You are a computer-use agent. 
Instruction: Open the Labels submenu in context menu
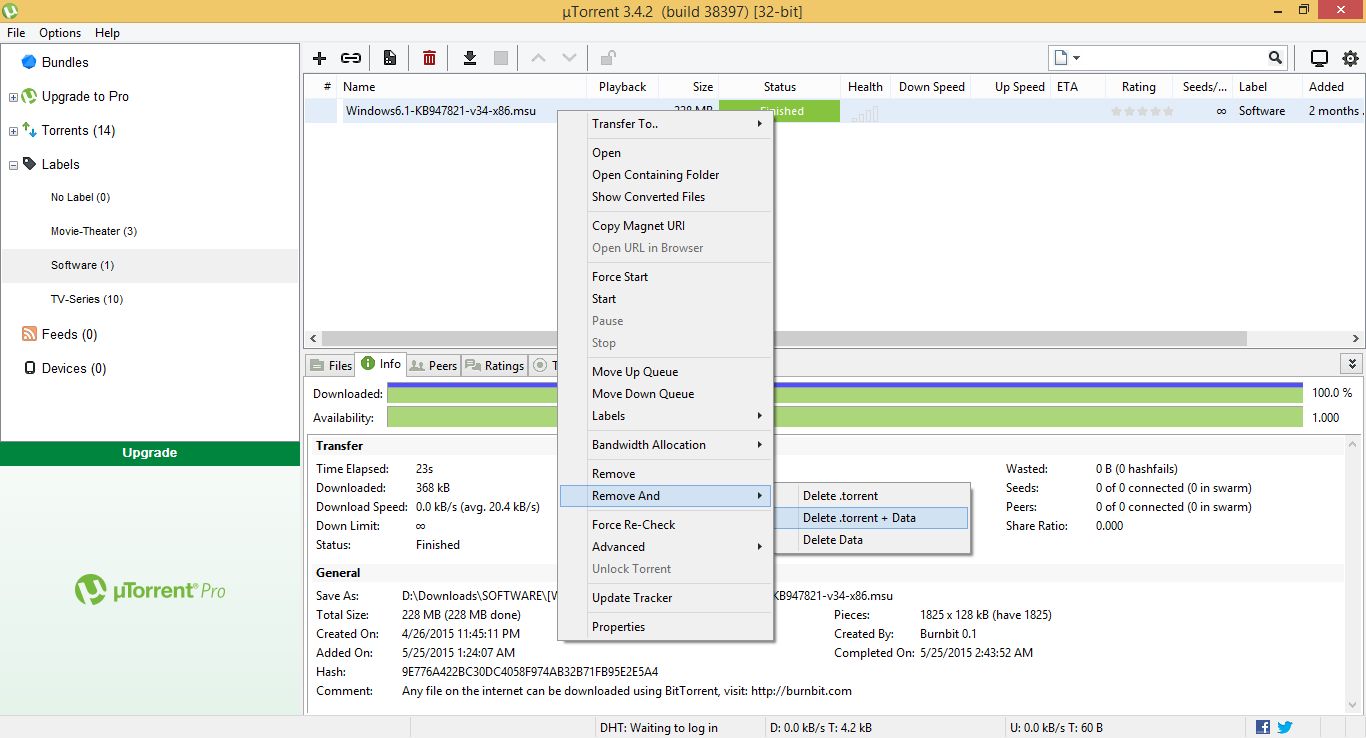click(664, 416)
